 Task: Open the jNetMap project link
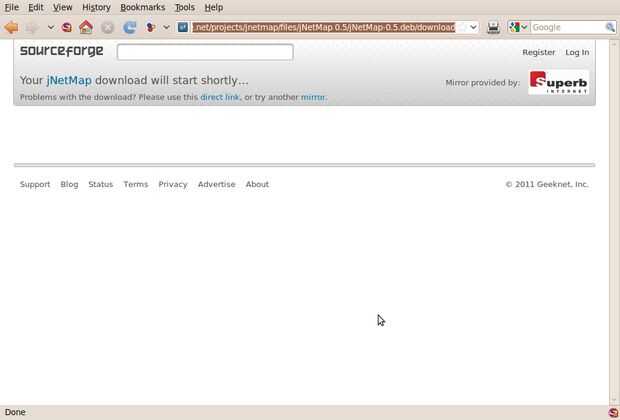[x=69, y=80]
